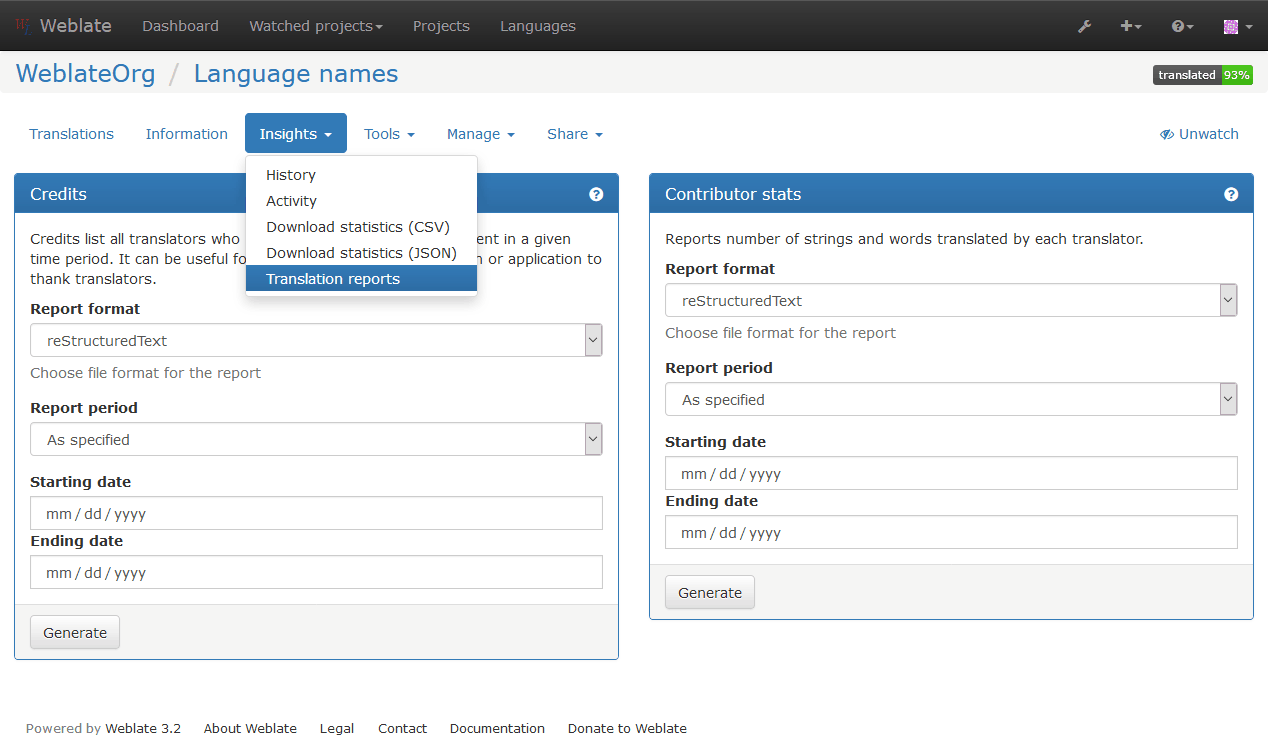Select Activity from the Insights menu

361,201
